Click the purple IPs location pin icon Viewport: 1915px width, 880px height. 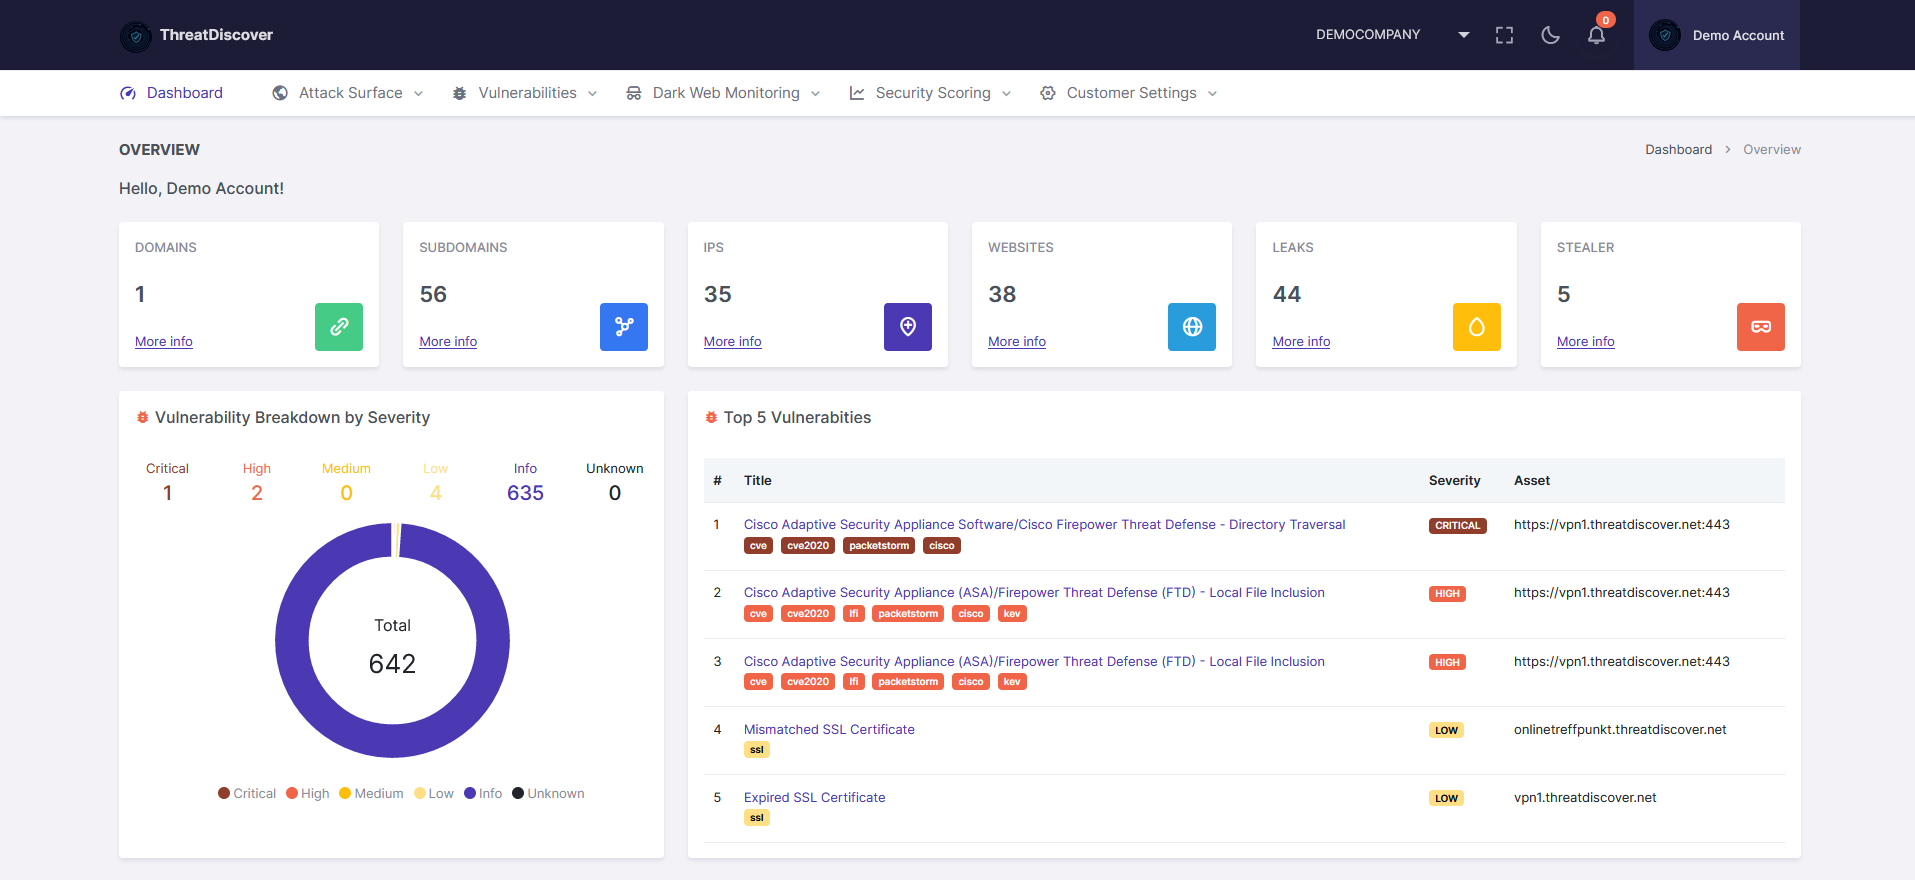click(x=908, y=327)
